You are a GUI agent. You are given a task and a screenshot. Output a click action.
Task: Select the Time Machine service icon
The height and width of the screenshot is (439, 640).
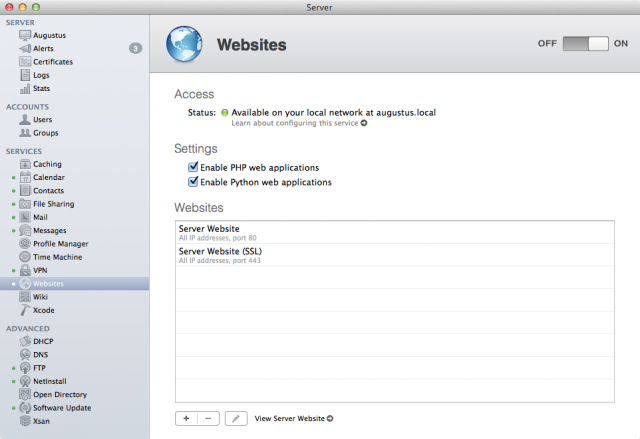coord(25,257)
